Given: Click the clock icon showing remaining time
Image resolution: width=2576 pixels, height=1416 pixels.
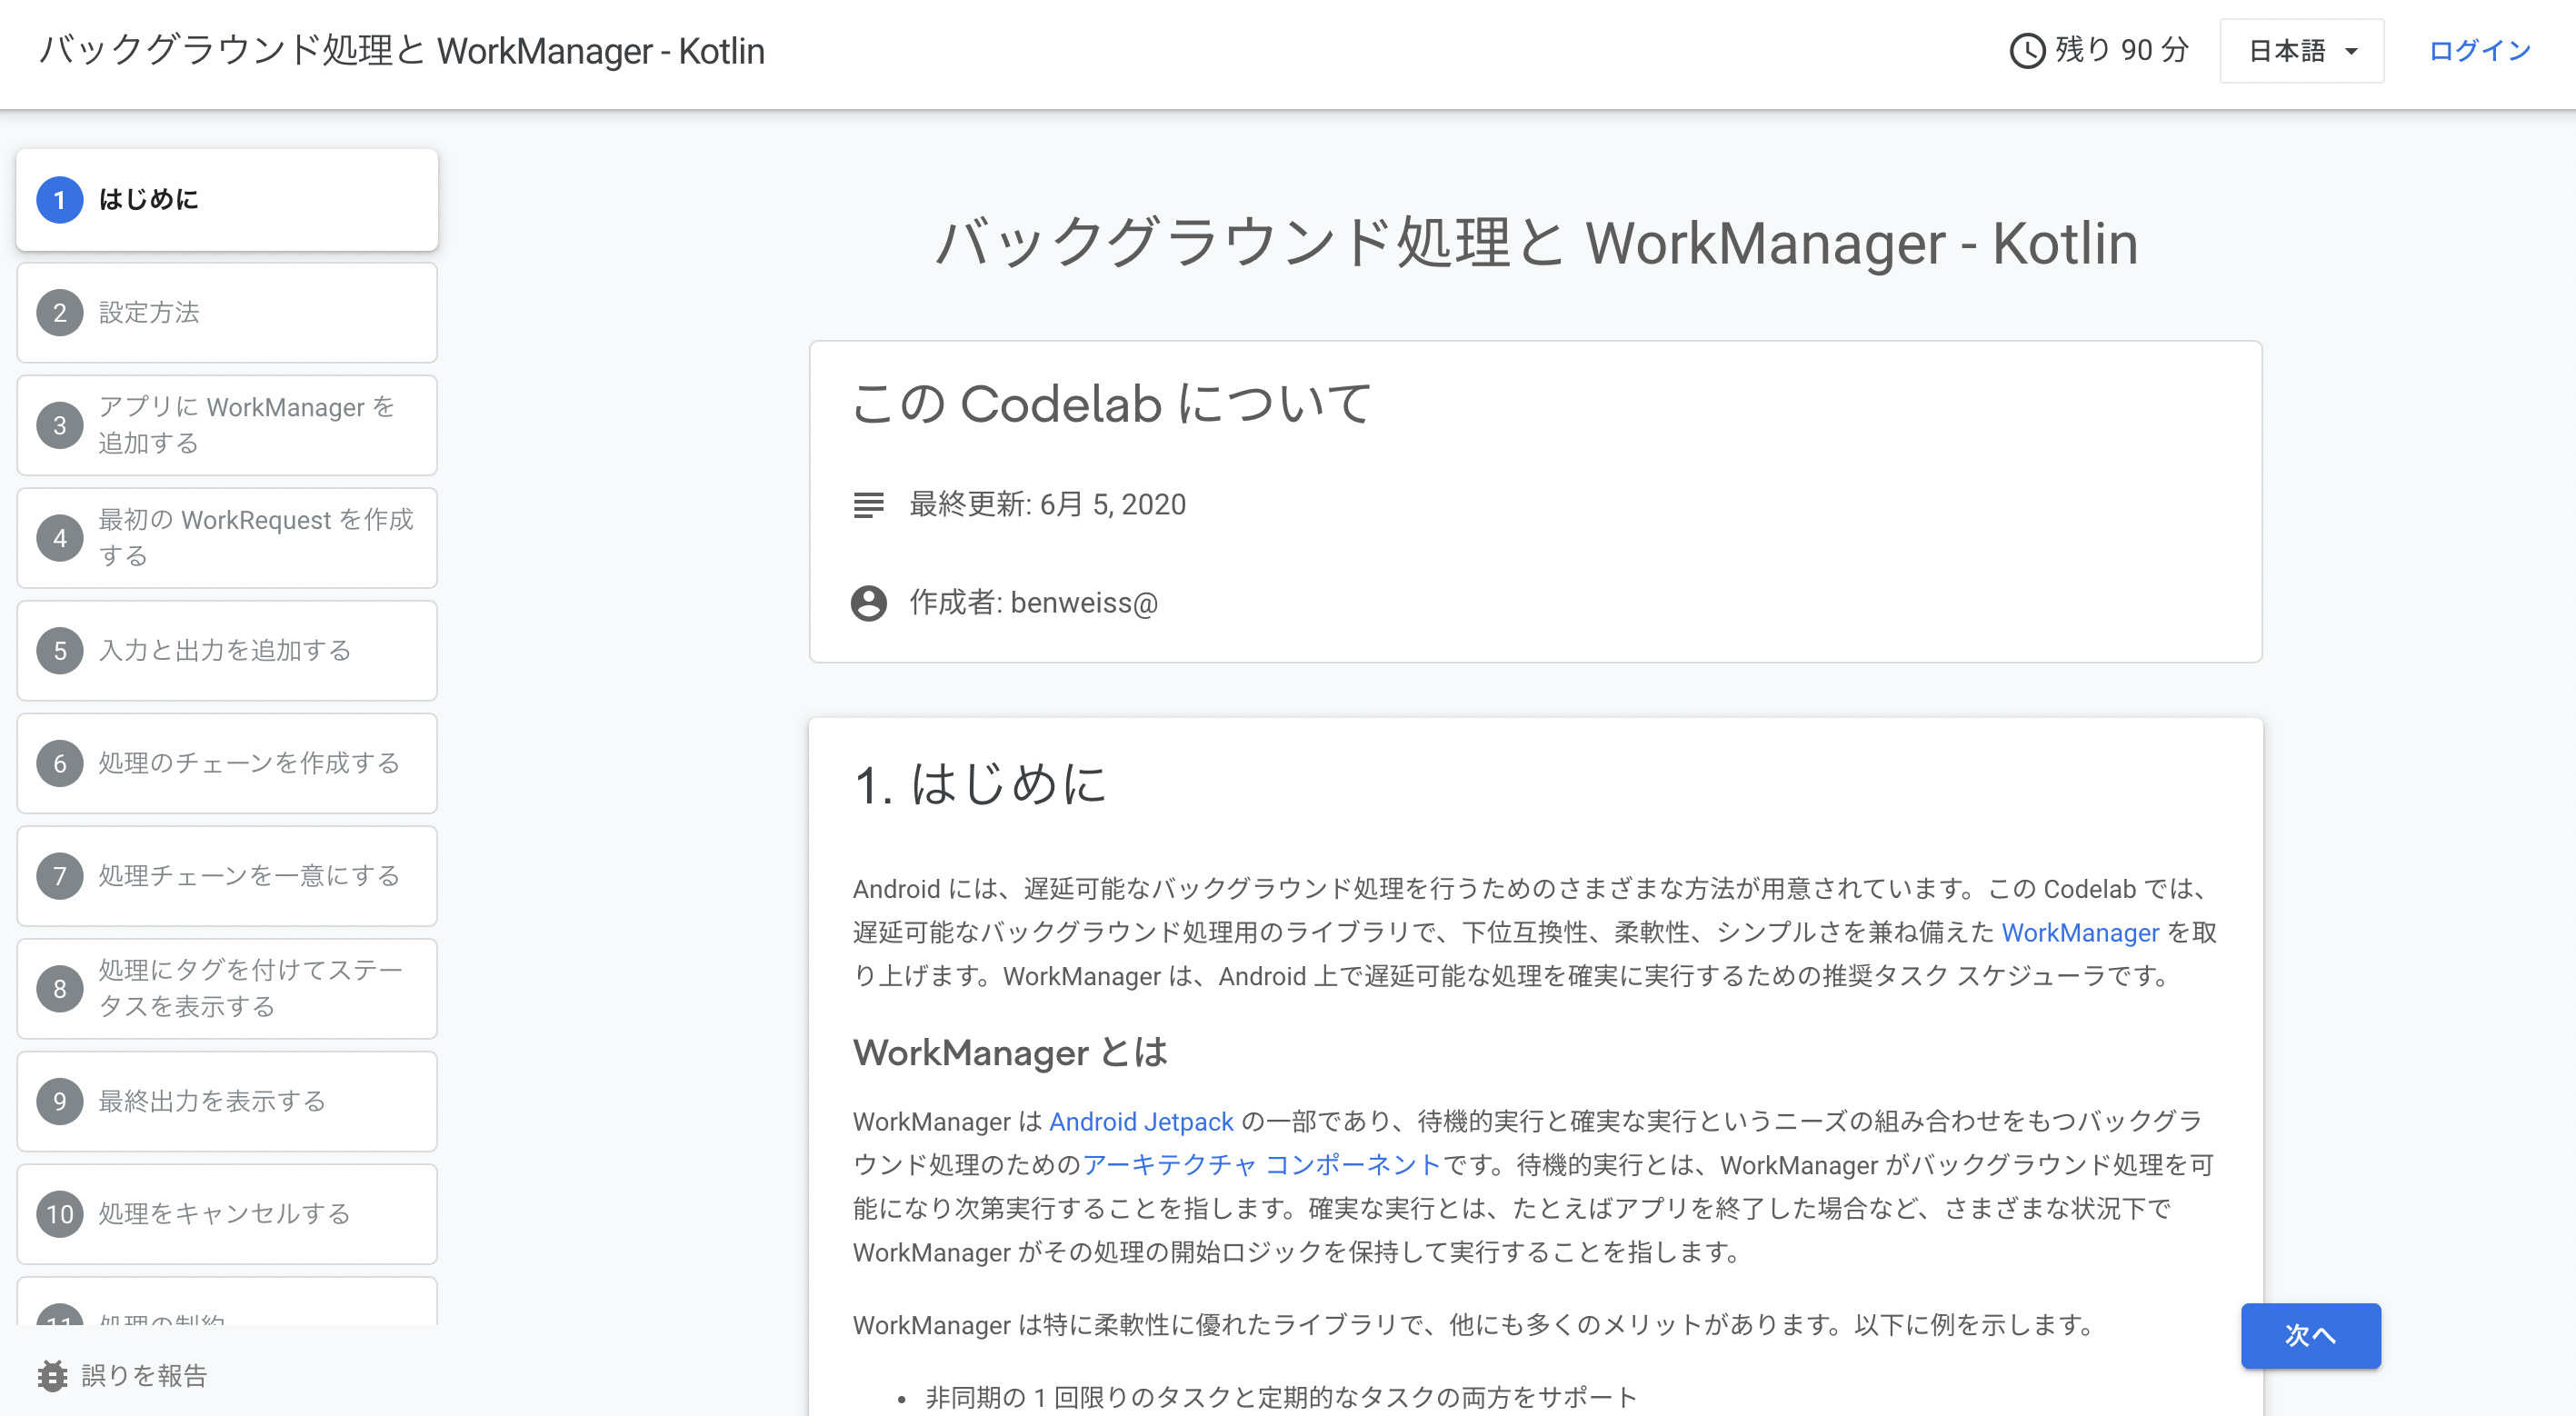Looking at the screenshot, I should coord(2028,49).
